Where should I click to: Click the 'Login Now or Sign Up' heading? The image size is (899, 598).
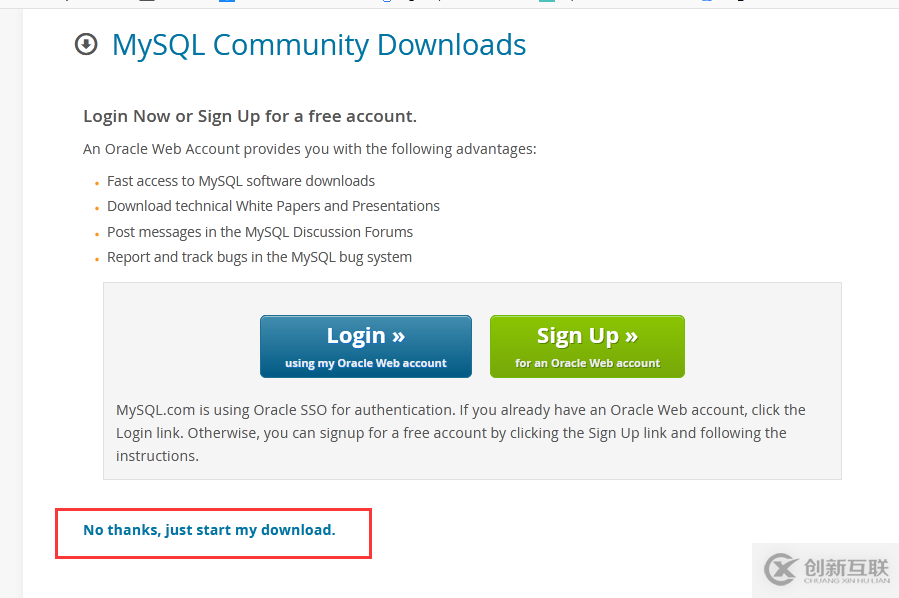(250, 116)
